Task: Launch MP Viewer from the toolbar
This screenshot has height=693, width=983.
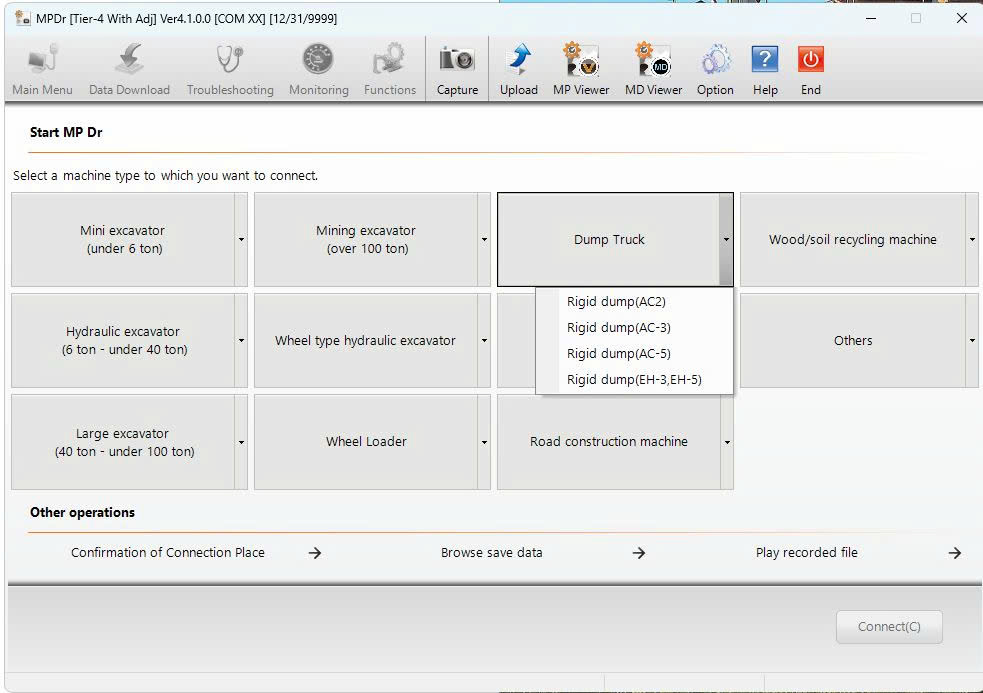Action: click(580, 65)
